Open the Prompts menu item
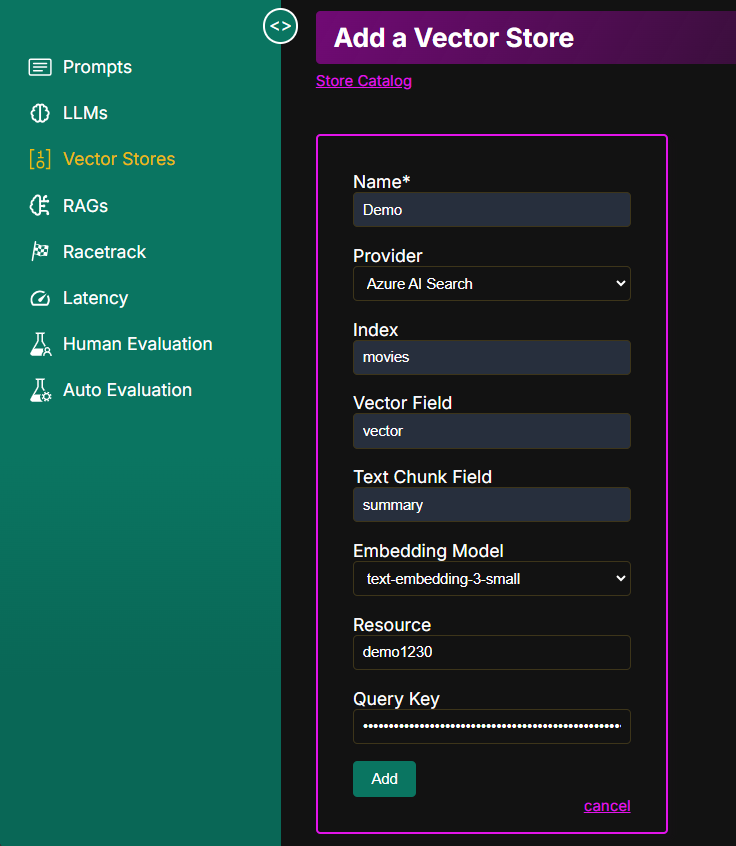The width and height of the screenshot is (736, 846). click(97, 67)
